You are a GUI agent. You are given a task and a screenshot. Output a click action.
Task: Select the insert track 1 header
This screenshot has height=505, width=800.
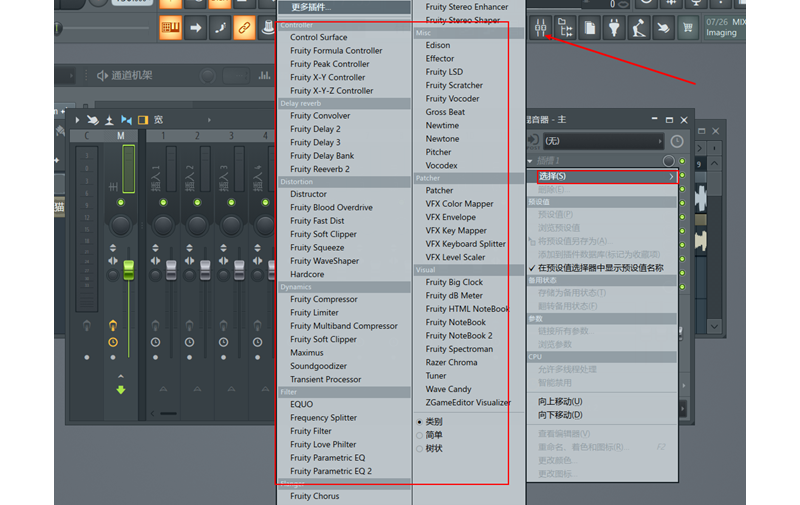(163, 136)
